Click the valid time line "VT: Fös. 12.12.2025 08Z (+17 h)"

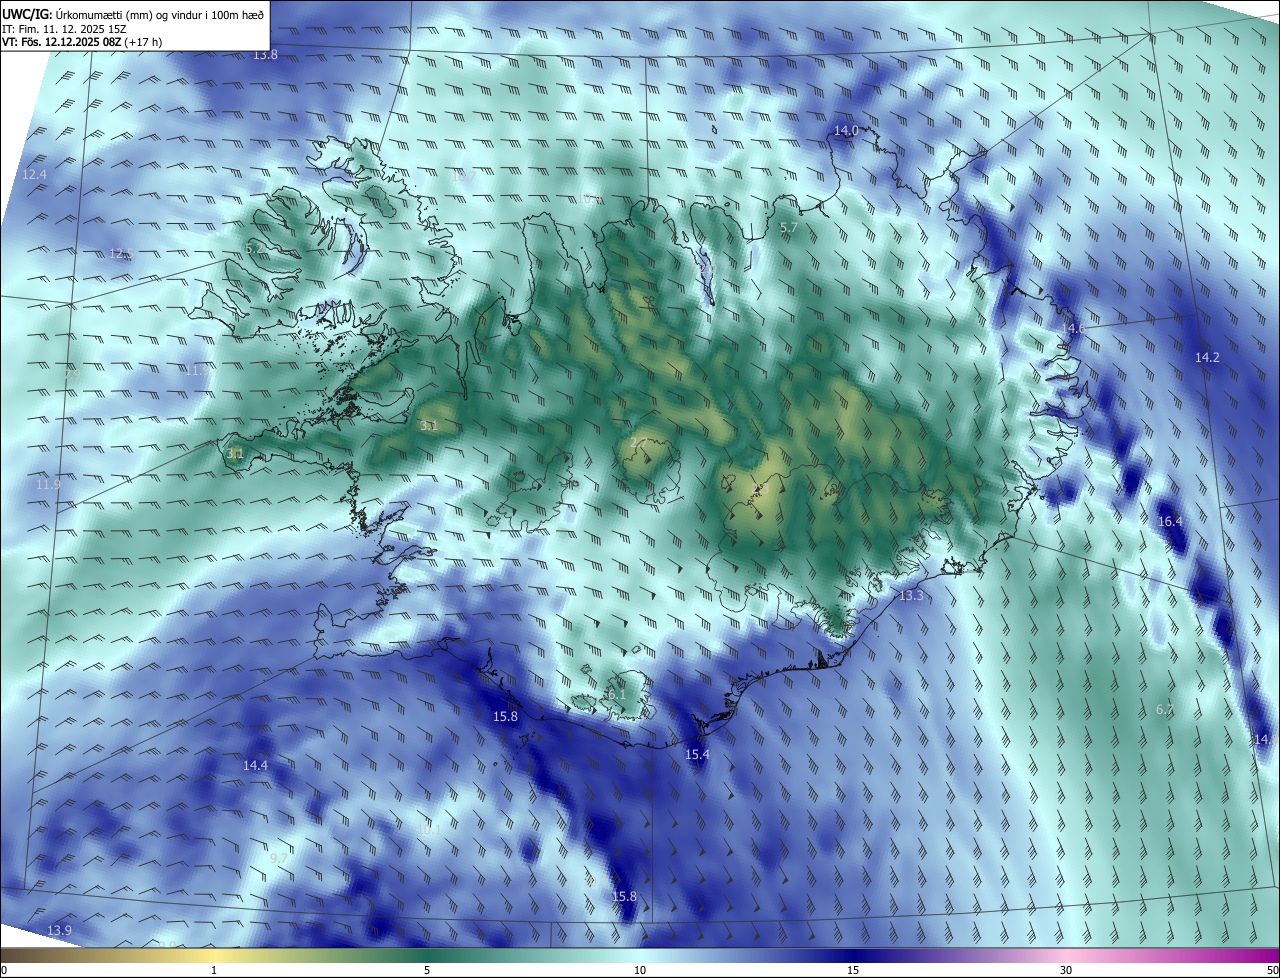pos(83,42)
